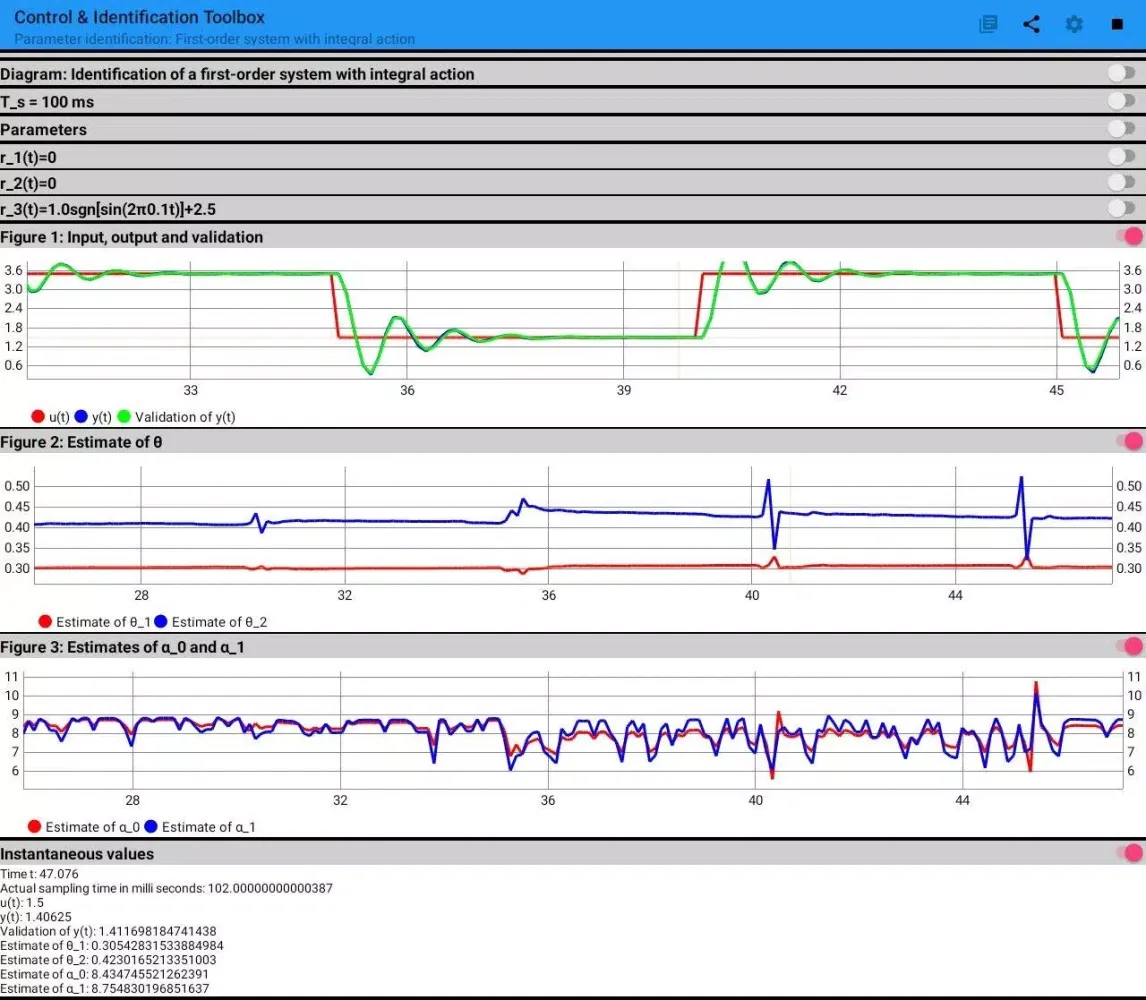Screen dimensions: 1146x1000
Task: Click the green Validation of y(t) dot
Action: pos(124,417)
